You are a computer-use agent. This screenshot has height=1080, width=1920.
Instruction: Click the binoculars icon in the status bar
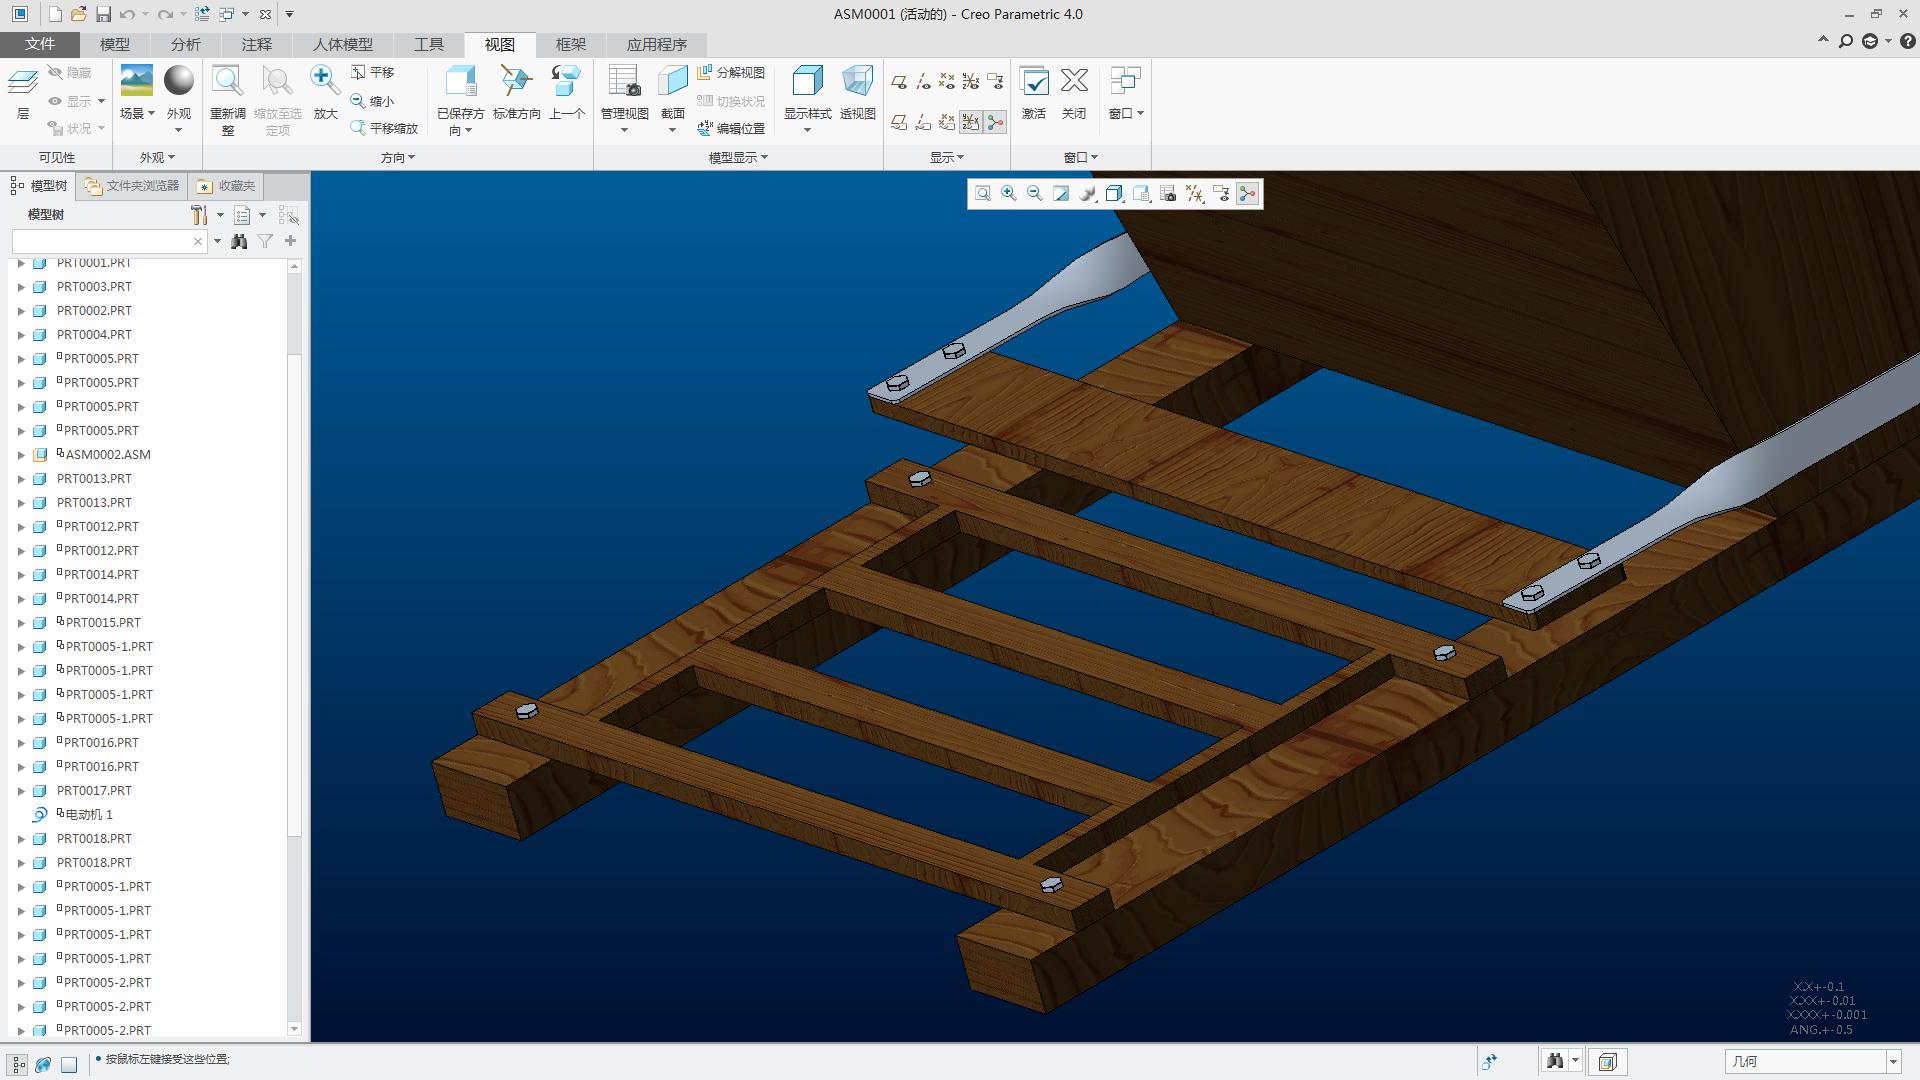pos(1554,1061)
